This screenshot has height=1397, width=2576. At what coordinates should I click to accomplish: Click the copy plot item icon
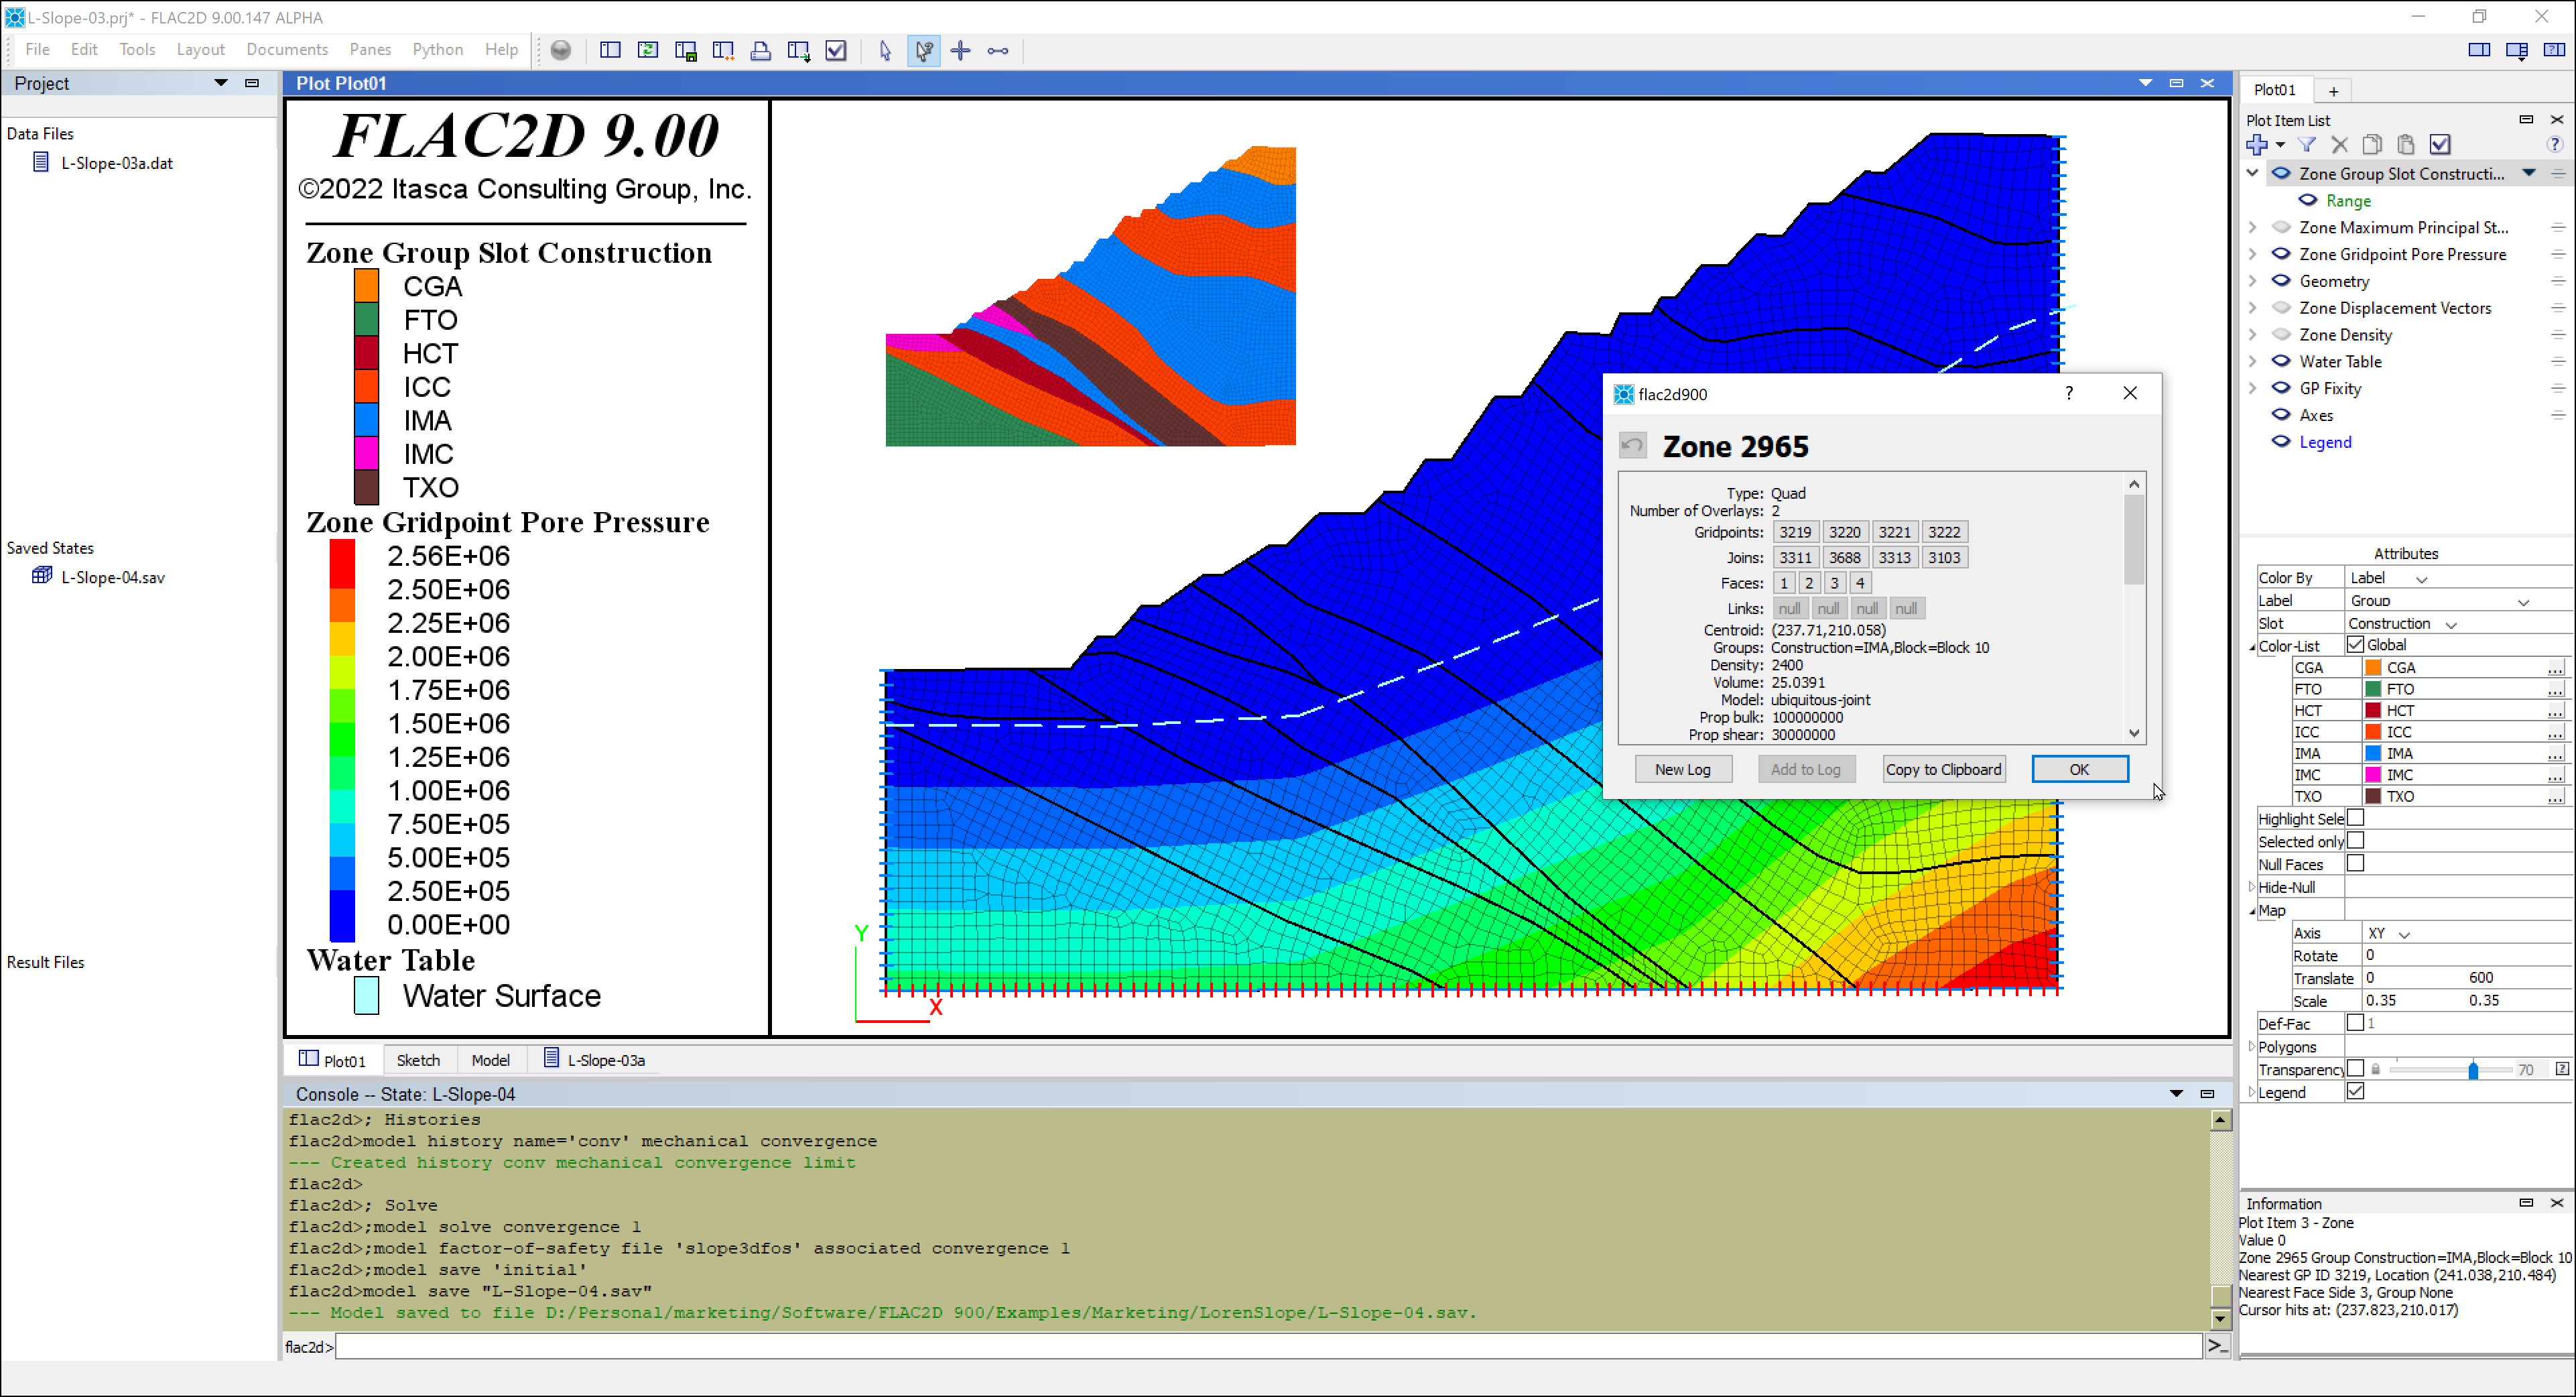point(2373,145)
